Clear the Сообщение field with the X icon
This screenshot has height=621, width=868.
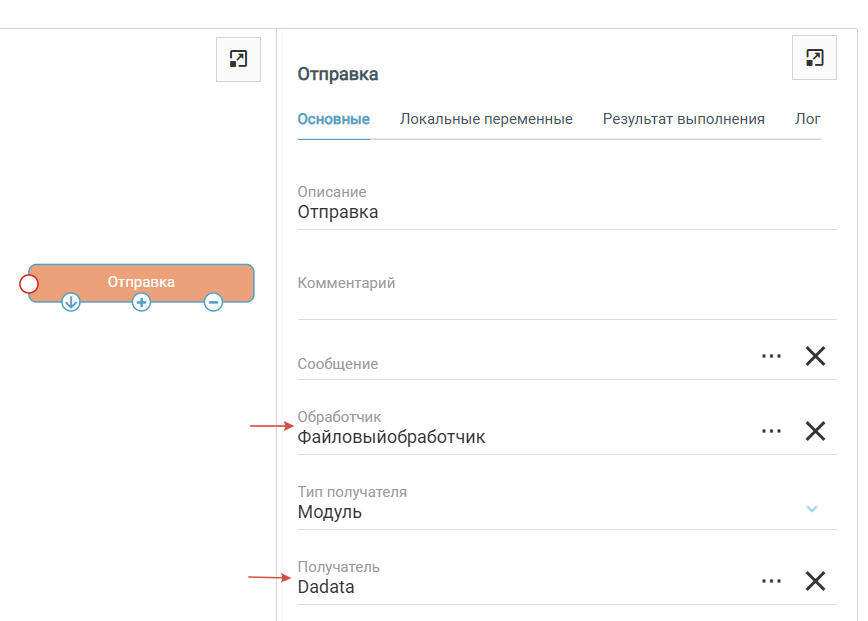click(x=815, y=356)
